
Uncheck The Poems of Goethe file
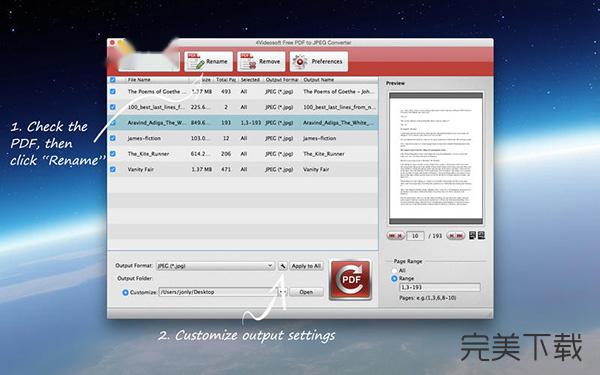pos(112,91)
